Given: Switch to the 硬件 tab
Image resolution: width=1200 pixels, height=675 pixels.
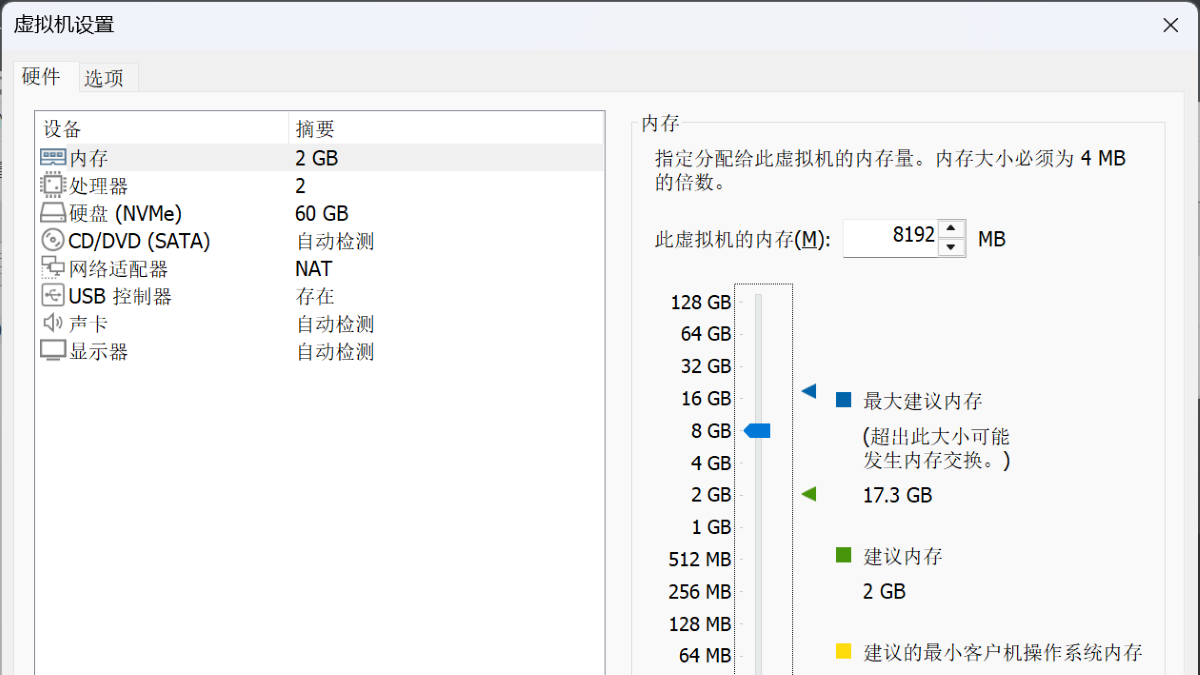Looking at the screenshot, I should coord(41,76).
